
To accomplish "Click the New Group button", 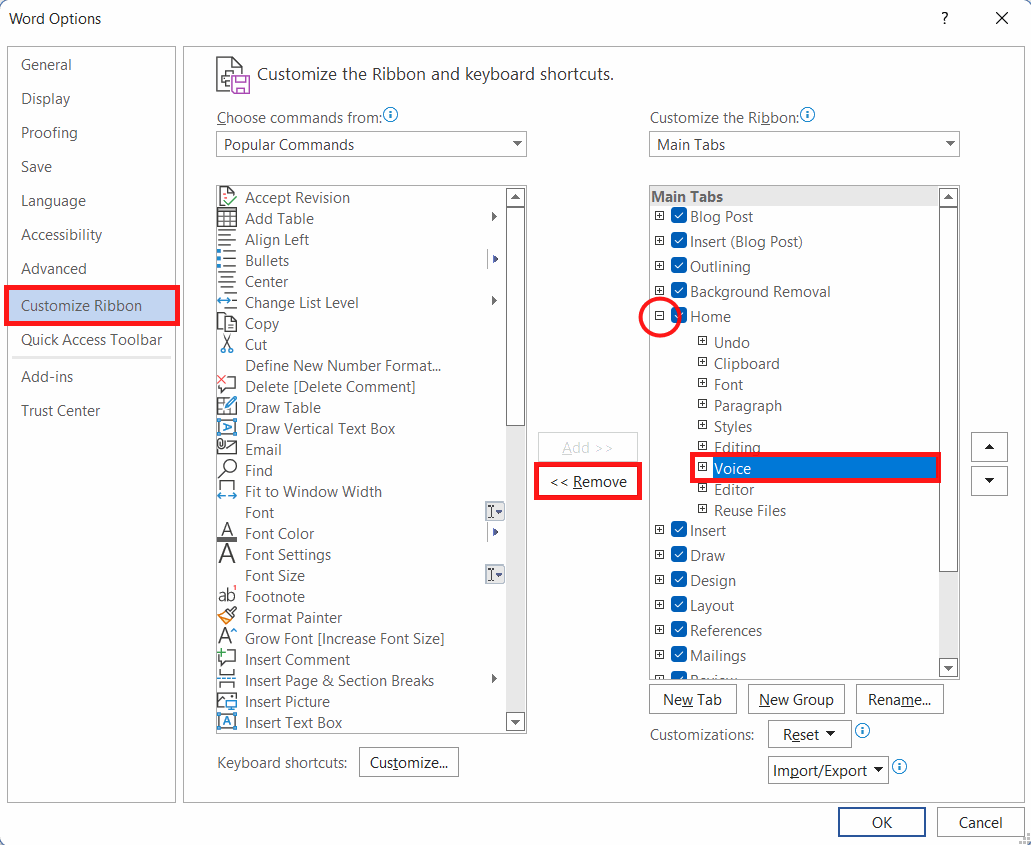I will [796, 700].
